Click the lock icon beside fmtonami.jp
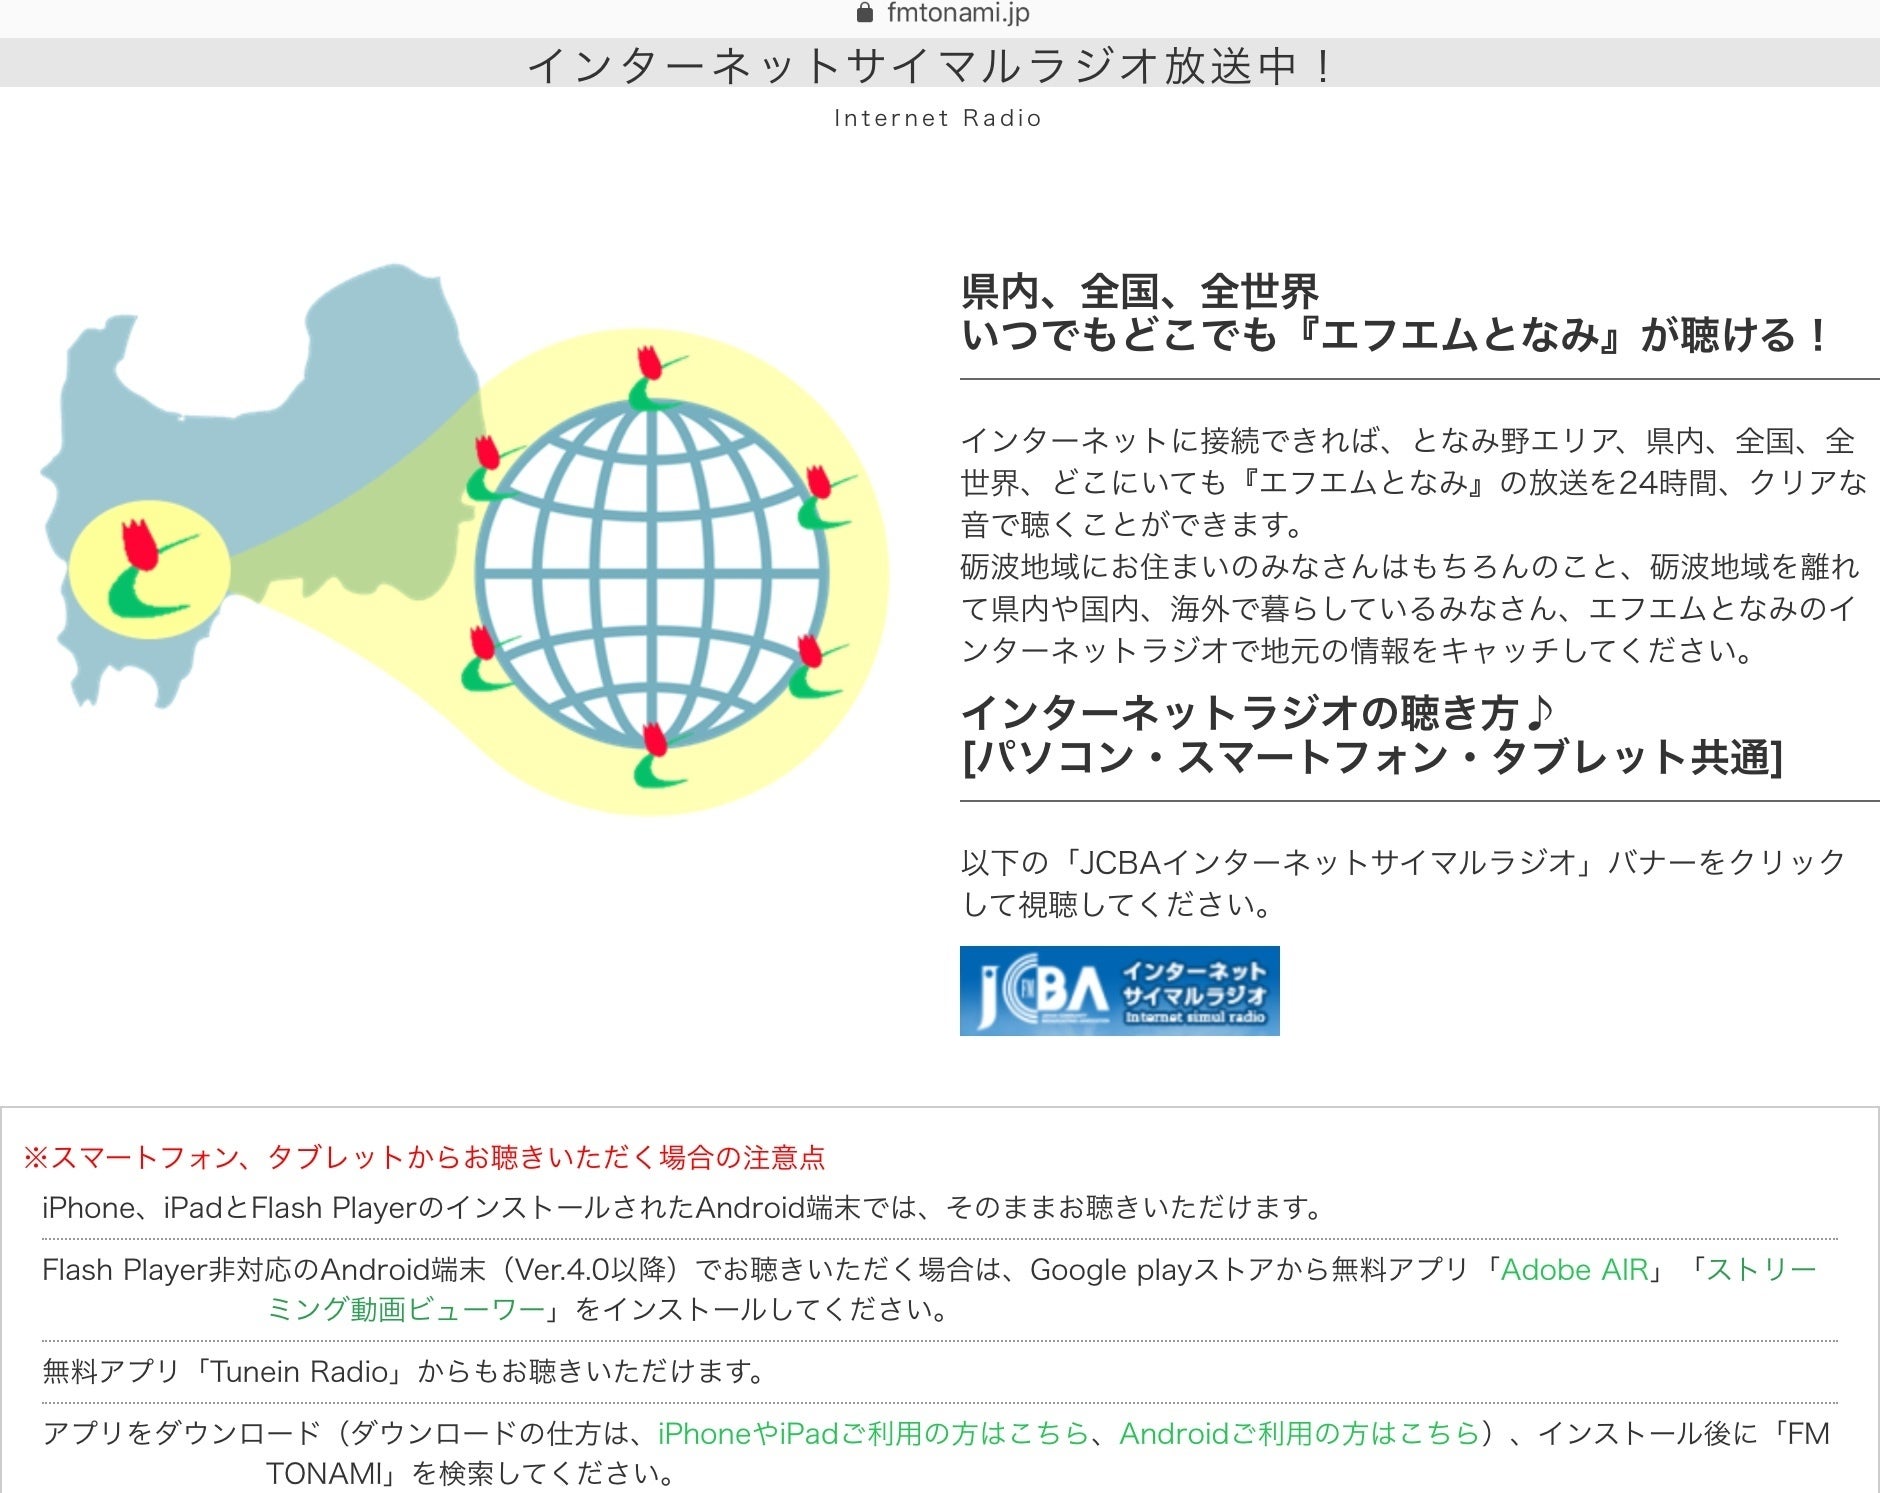 tap(865, 13)
